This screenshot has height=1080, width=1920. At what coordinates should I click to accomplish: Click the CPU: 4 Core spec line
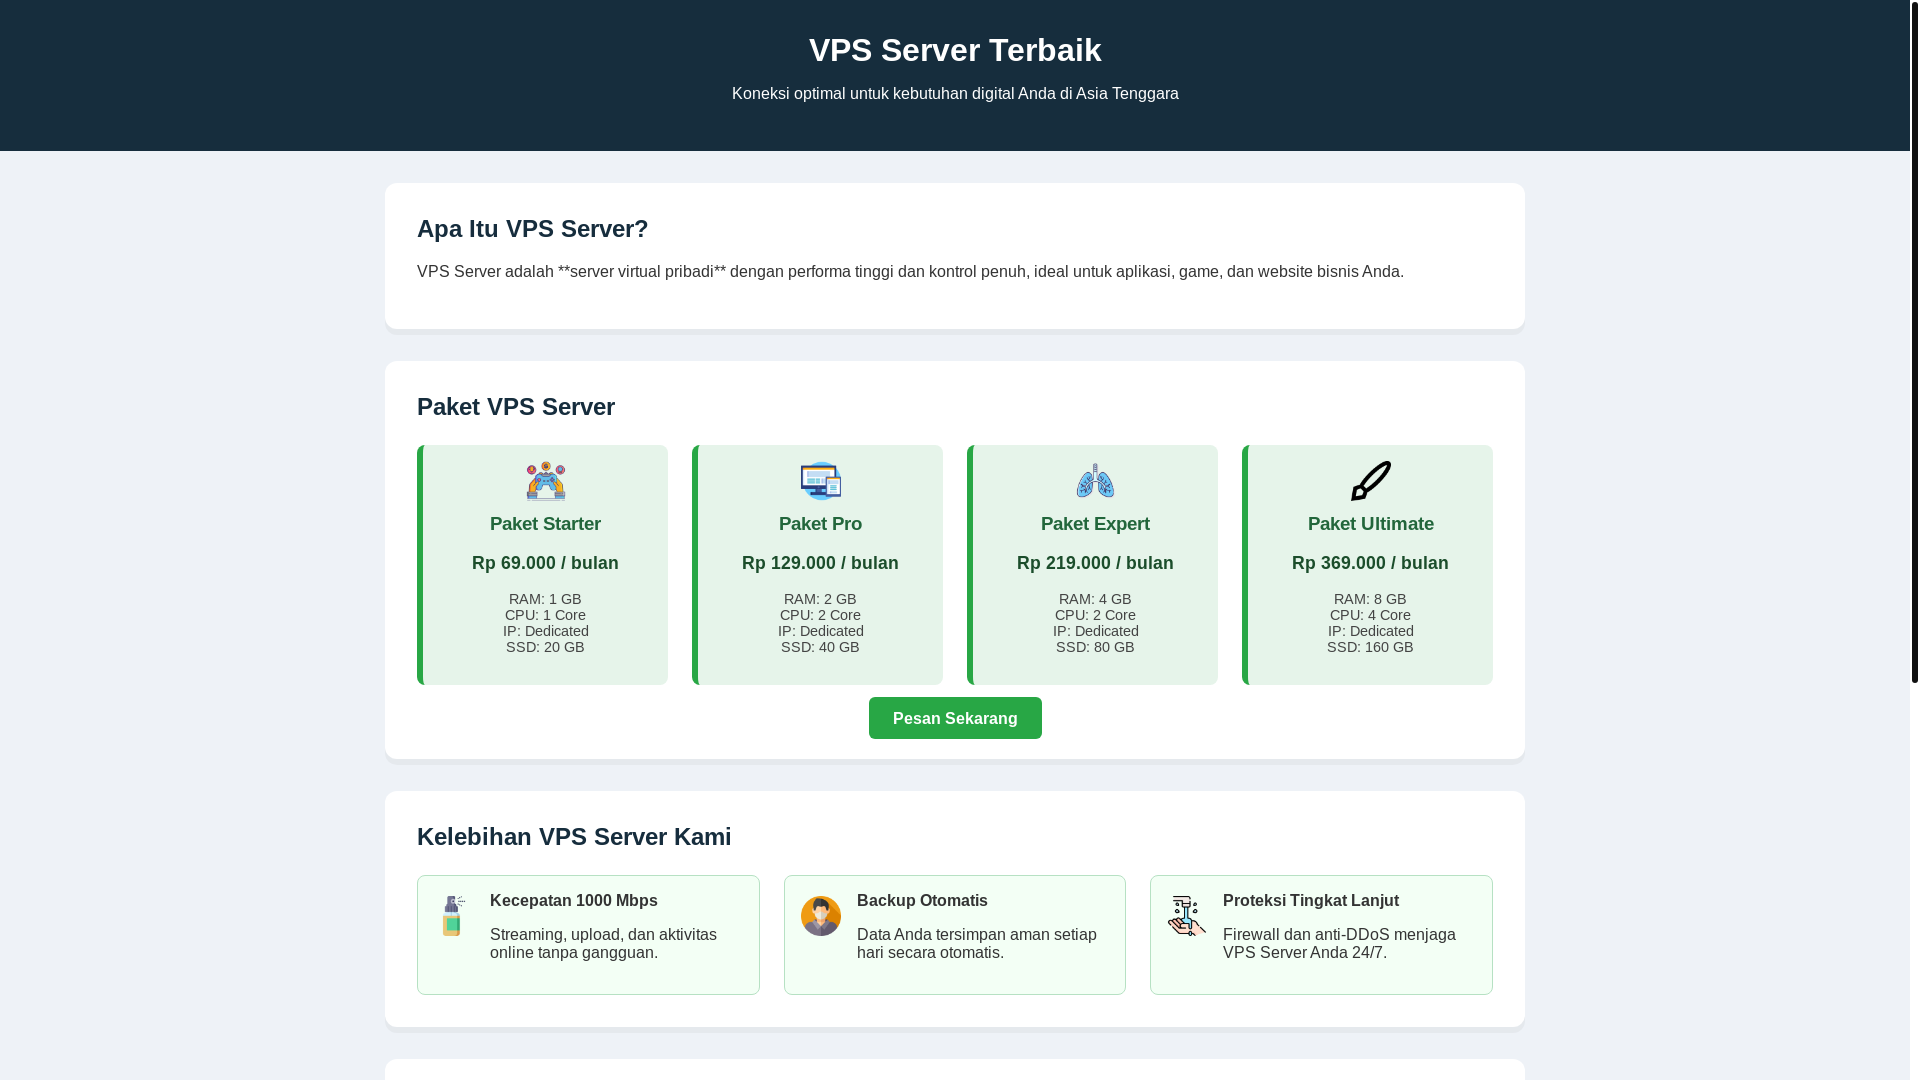[x=1370, y=615]
